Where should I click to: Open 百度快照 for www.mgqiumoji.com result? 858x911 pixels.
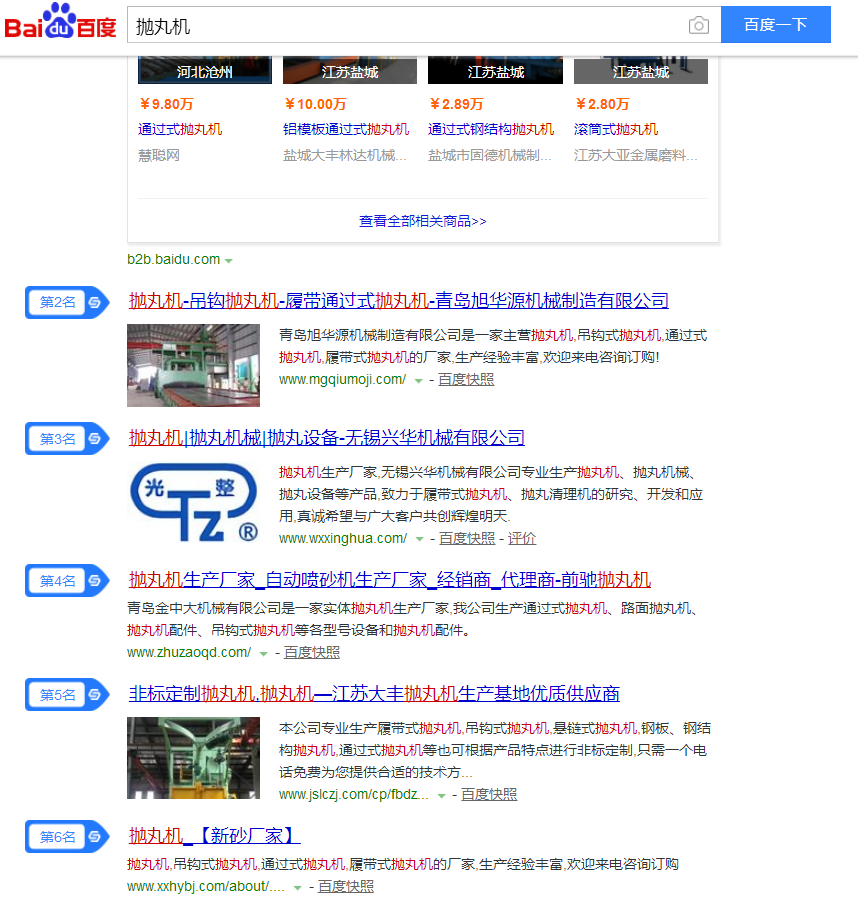[466, 380]
